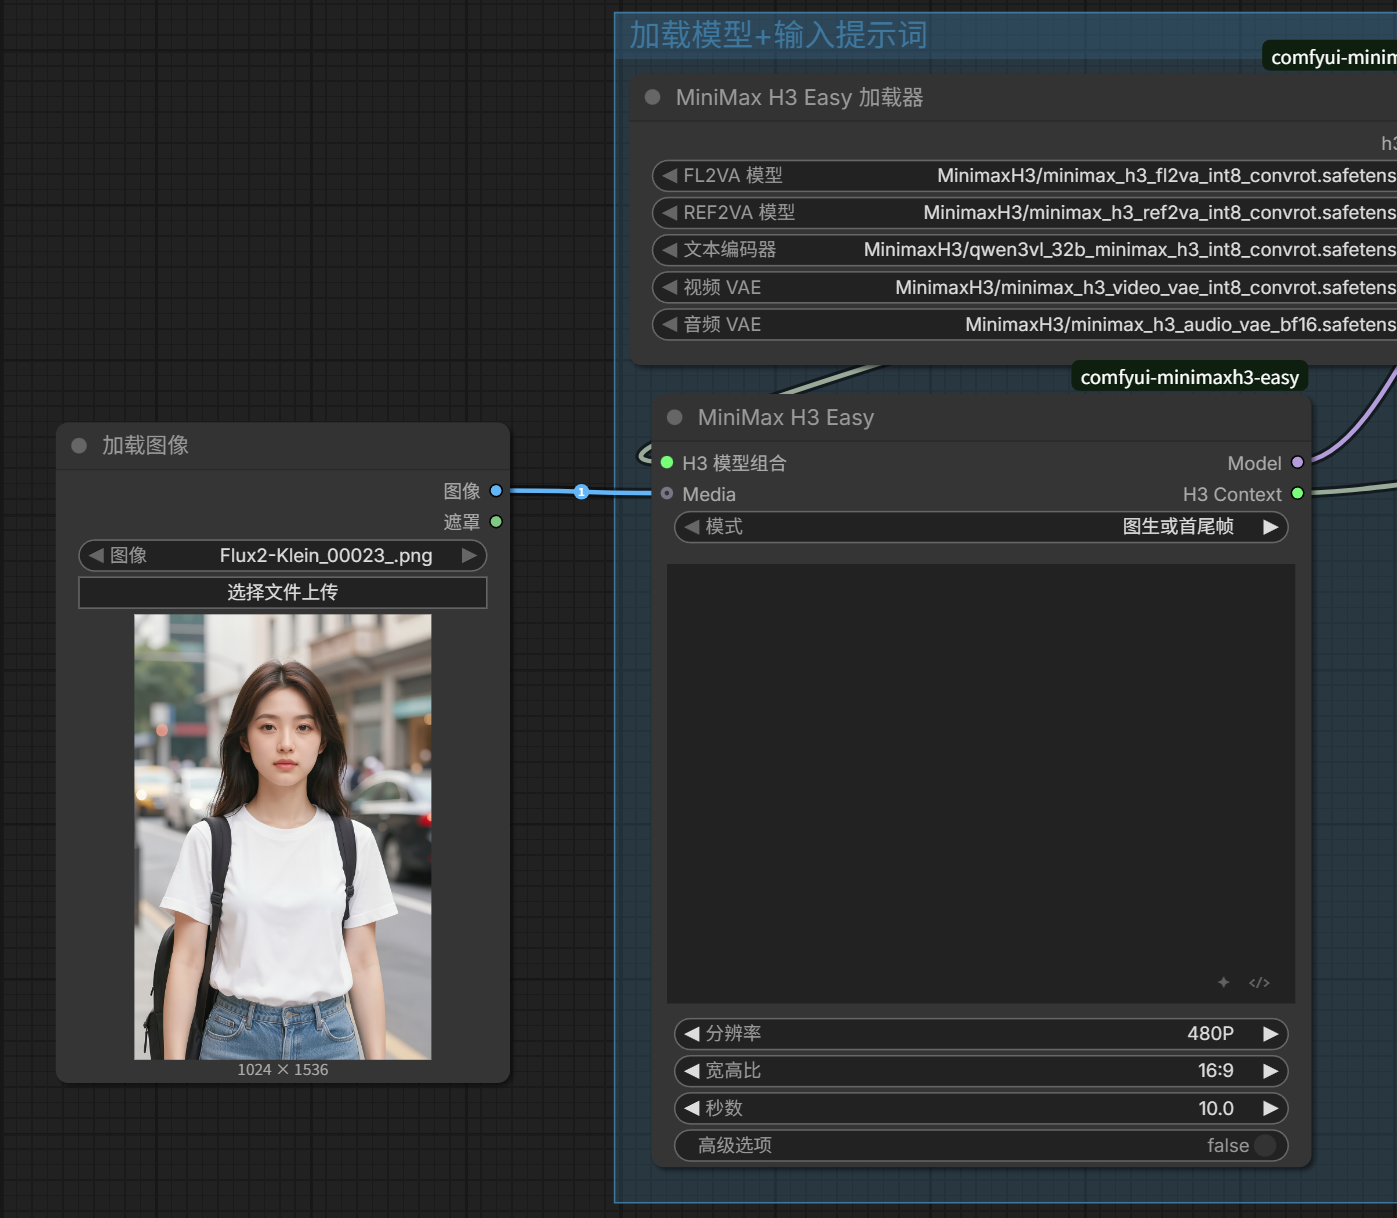1397x1218 pixels.
Task: Click the H3 模型组合 input socket
Action: click(667, 462)
